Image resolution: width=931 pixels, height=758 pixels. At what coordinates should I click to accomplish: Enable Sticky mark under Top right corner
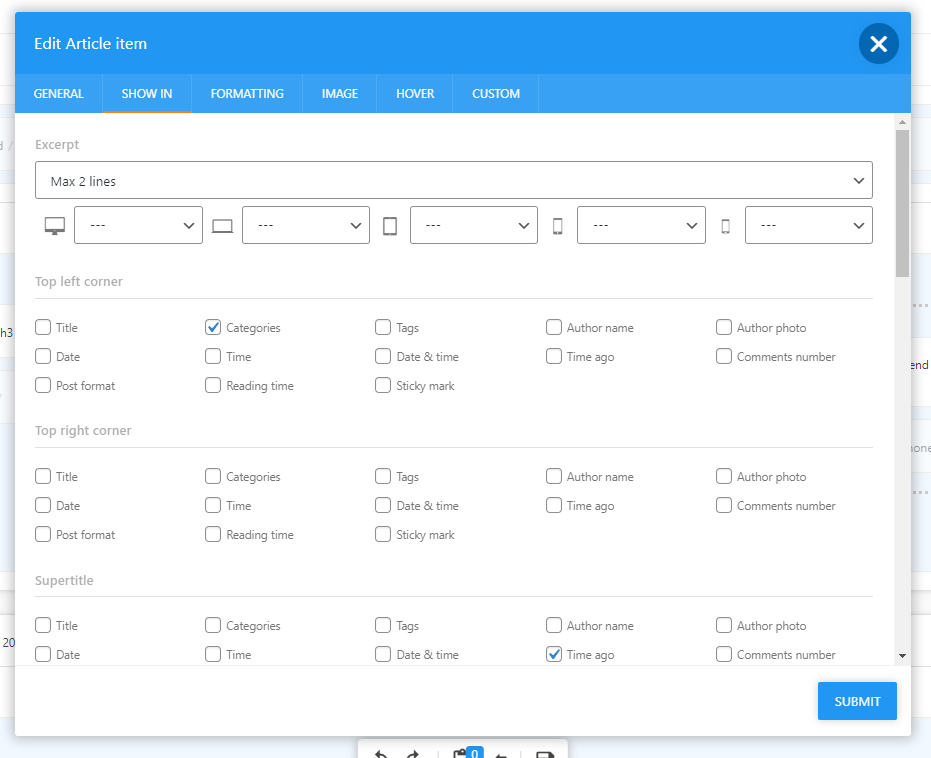[383, 534]
